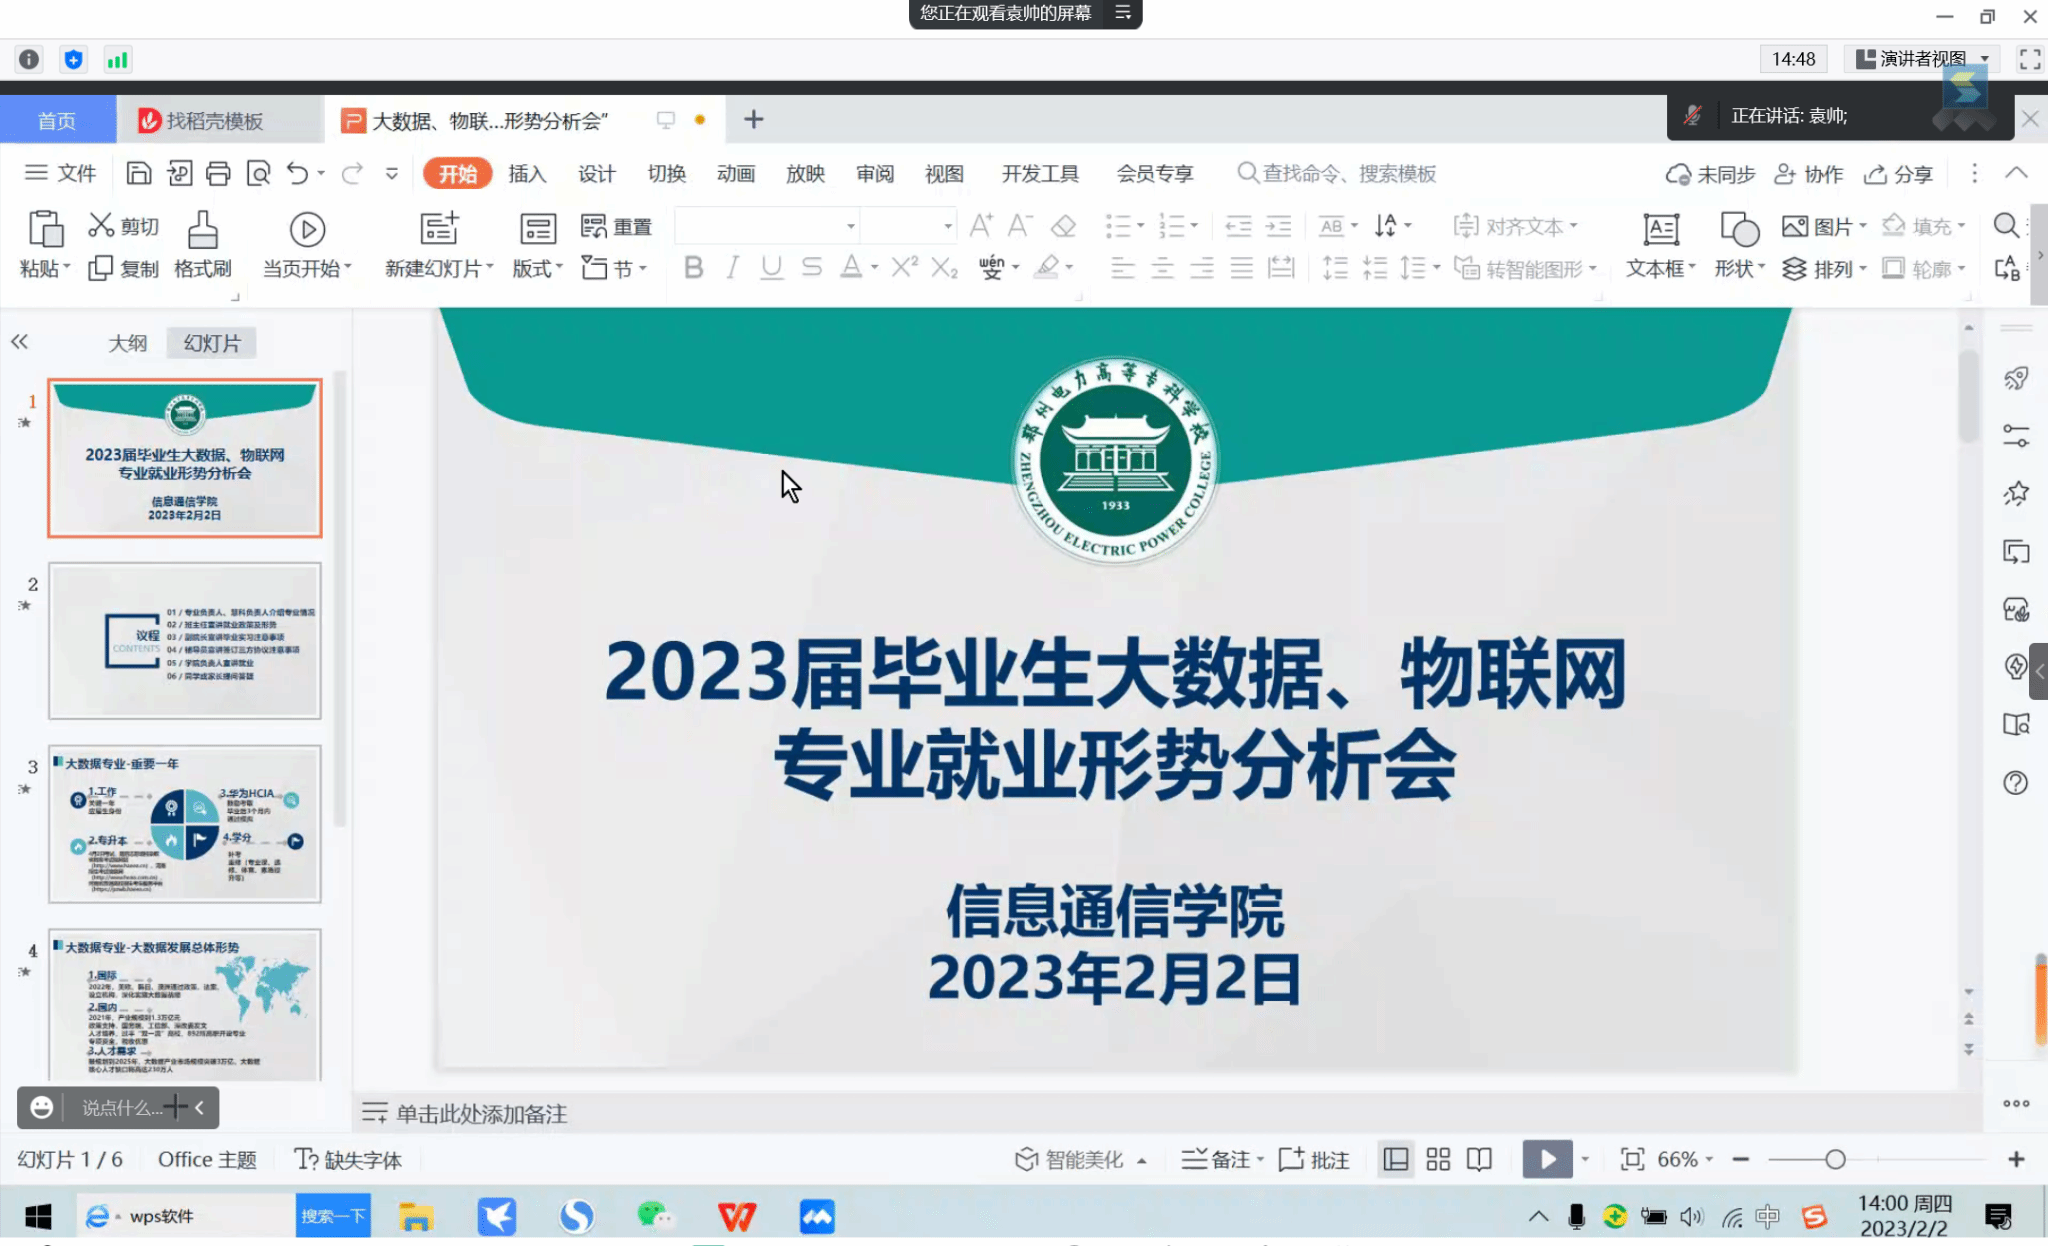Viewport: 2048px width, 1246px height.
Task: Start slideshow with the play button
Action: [1547, 1159]
